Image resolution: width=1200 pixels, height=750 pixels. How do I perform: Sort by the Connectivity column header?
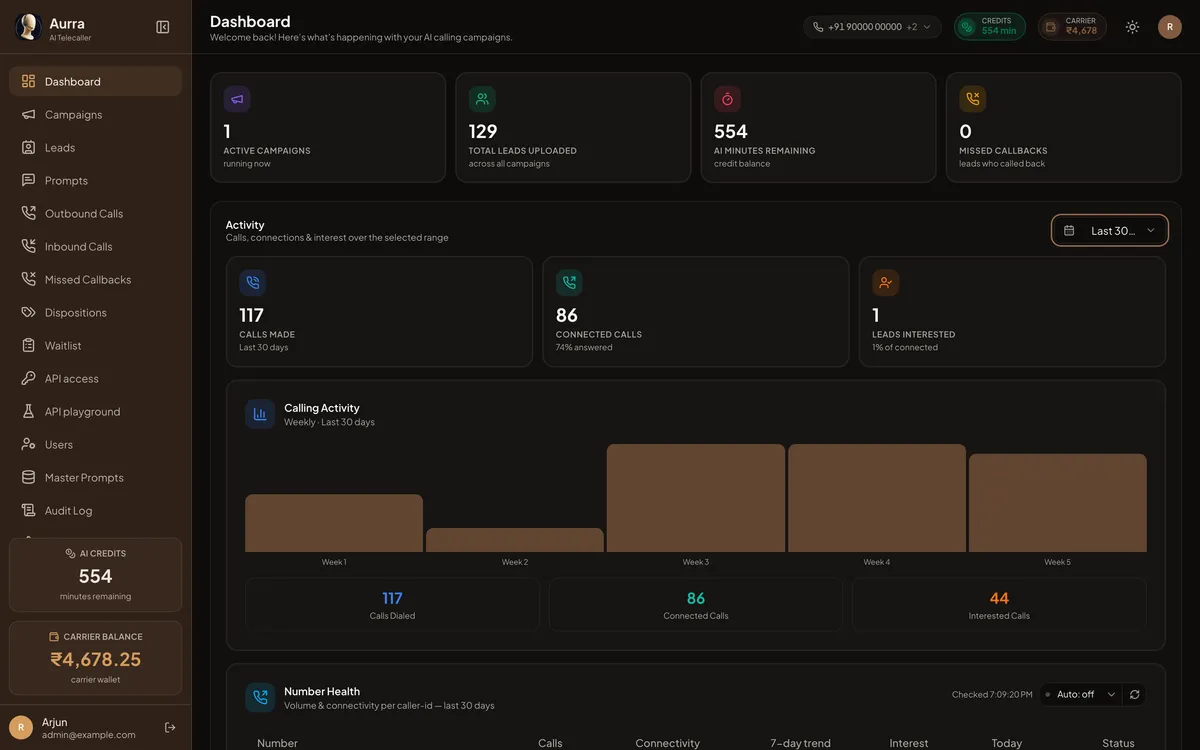(x=667, y=743)
